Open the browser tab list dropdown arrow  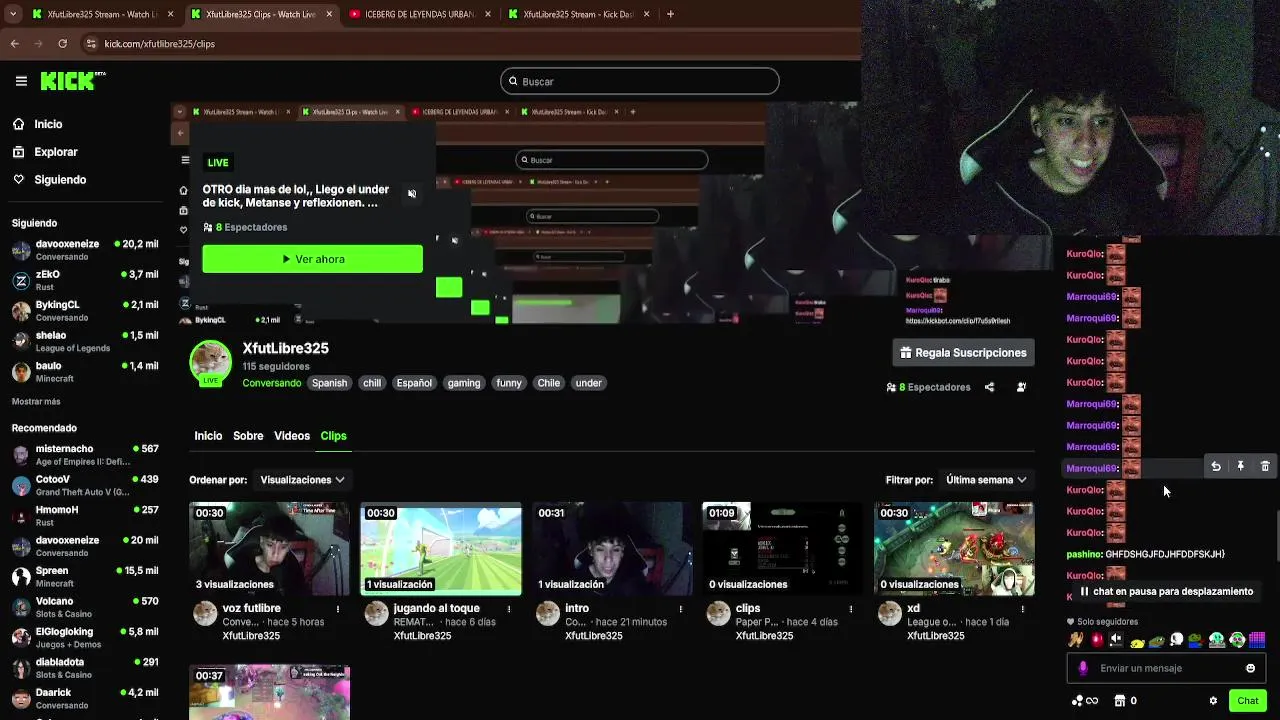point(12,14)
